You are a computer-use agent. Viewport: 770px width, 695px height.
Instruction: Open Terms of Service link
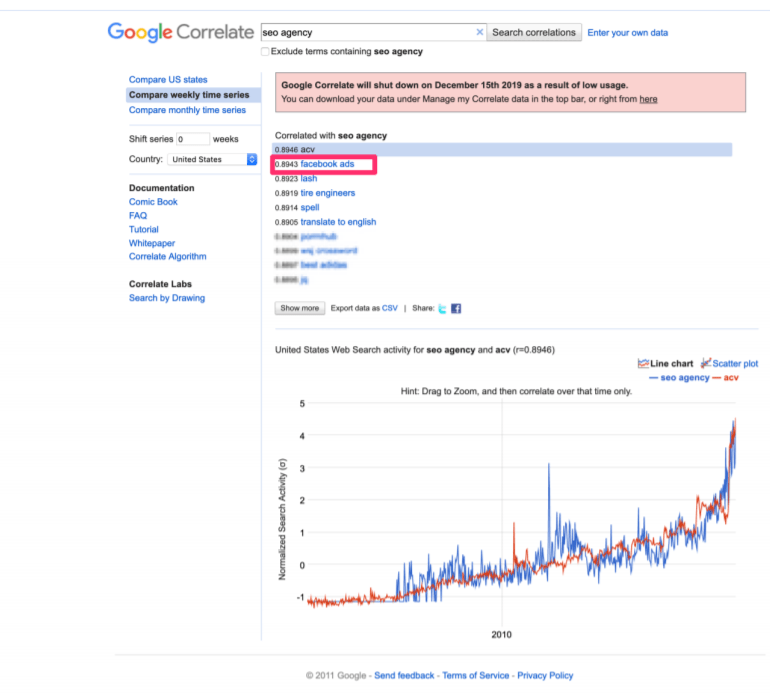[x=475, y=675]
